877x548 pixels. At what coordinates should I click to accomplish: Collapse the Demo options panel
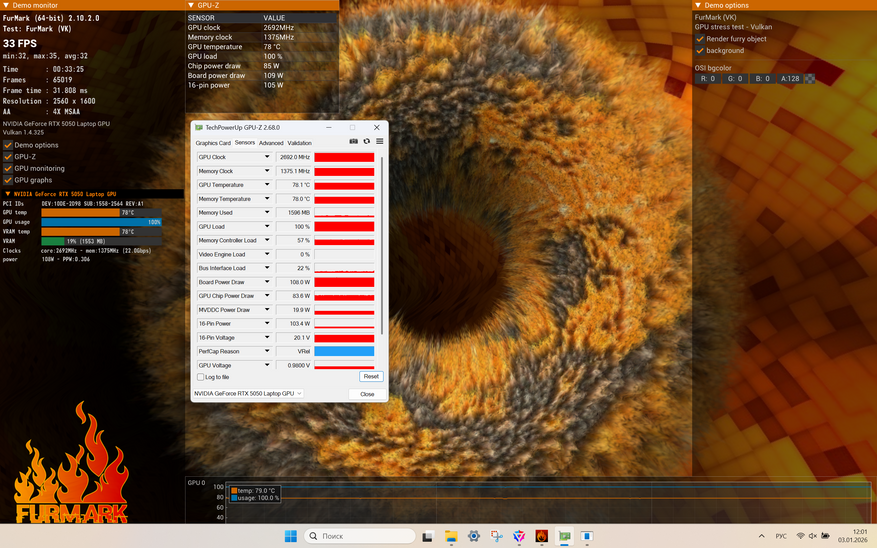698,5
